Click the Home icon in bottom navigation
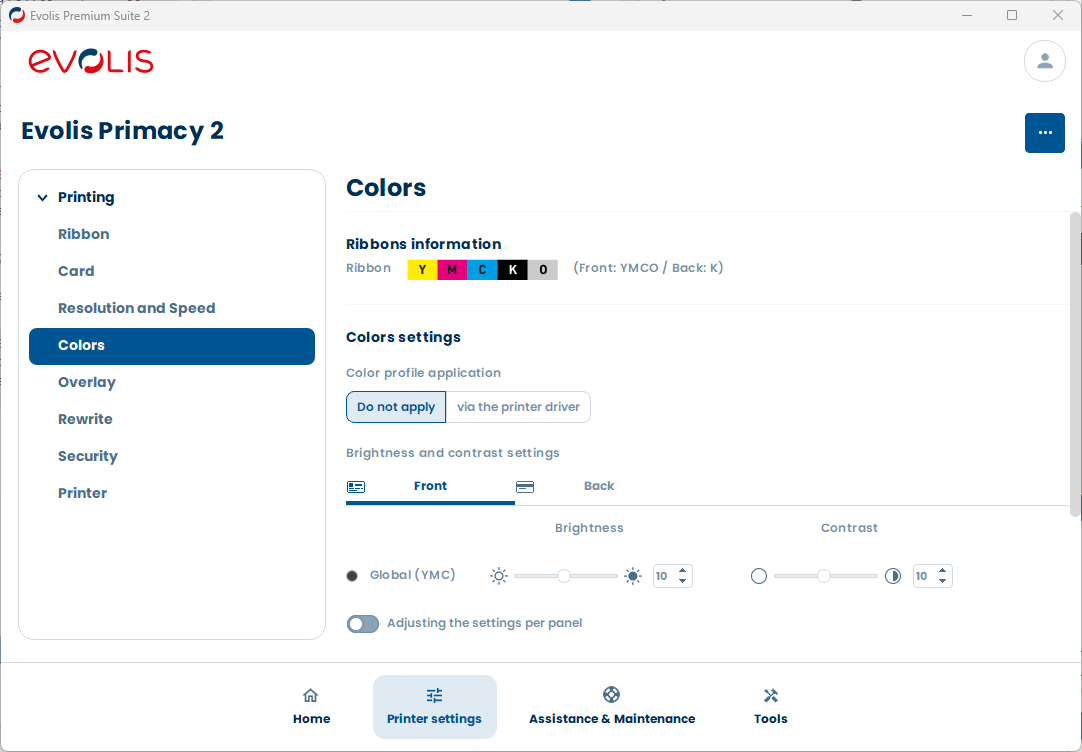The width and height of the screenshot is (1082, 752). 311,696
